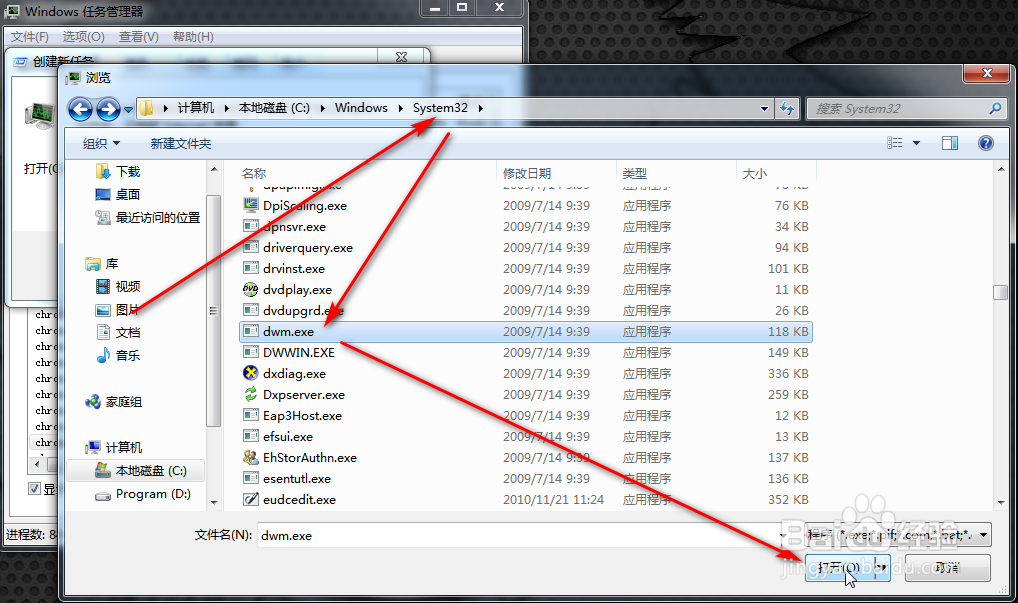Expand the System32 breadcrumb chevron
The height and width of the screenshot is (603, 1018).
[x=481, y=107]
